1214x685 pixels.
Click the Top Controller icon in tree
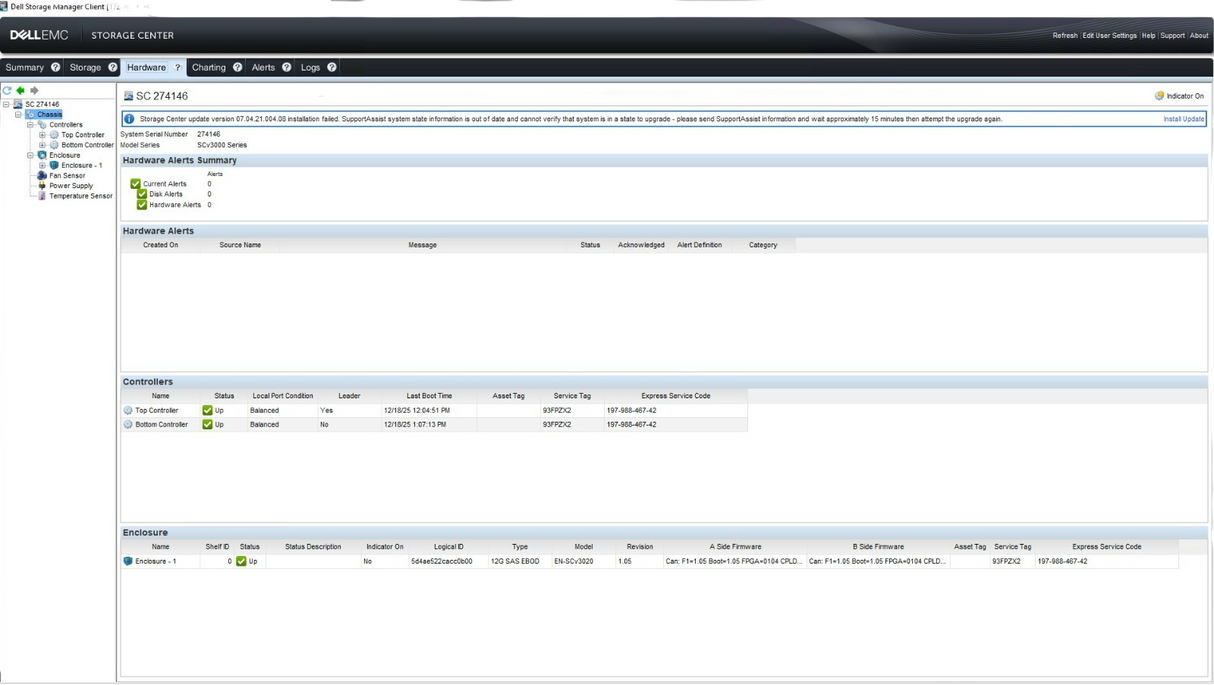pyautogui.click(x=54, y=135)
